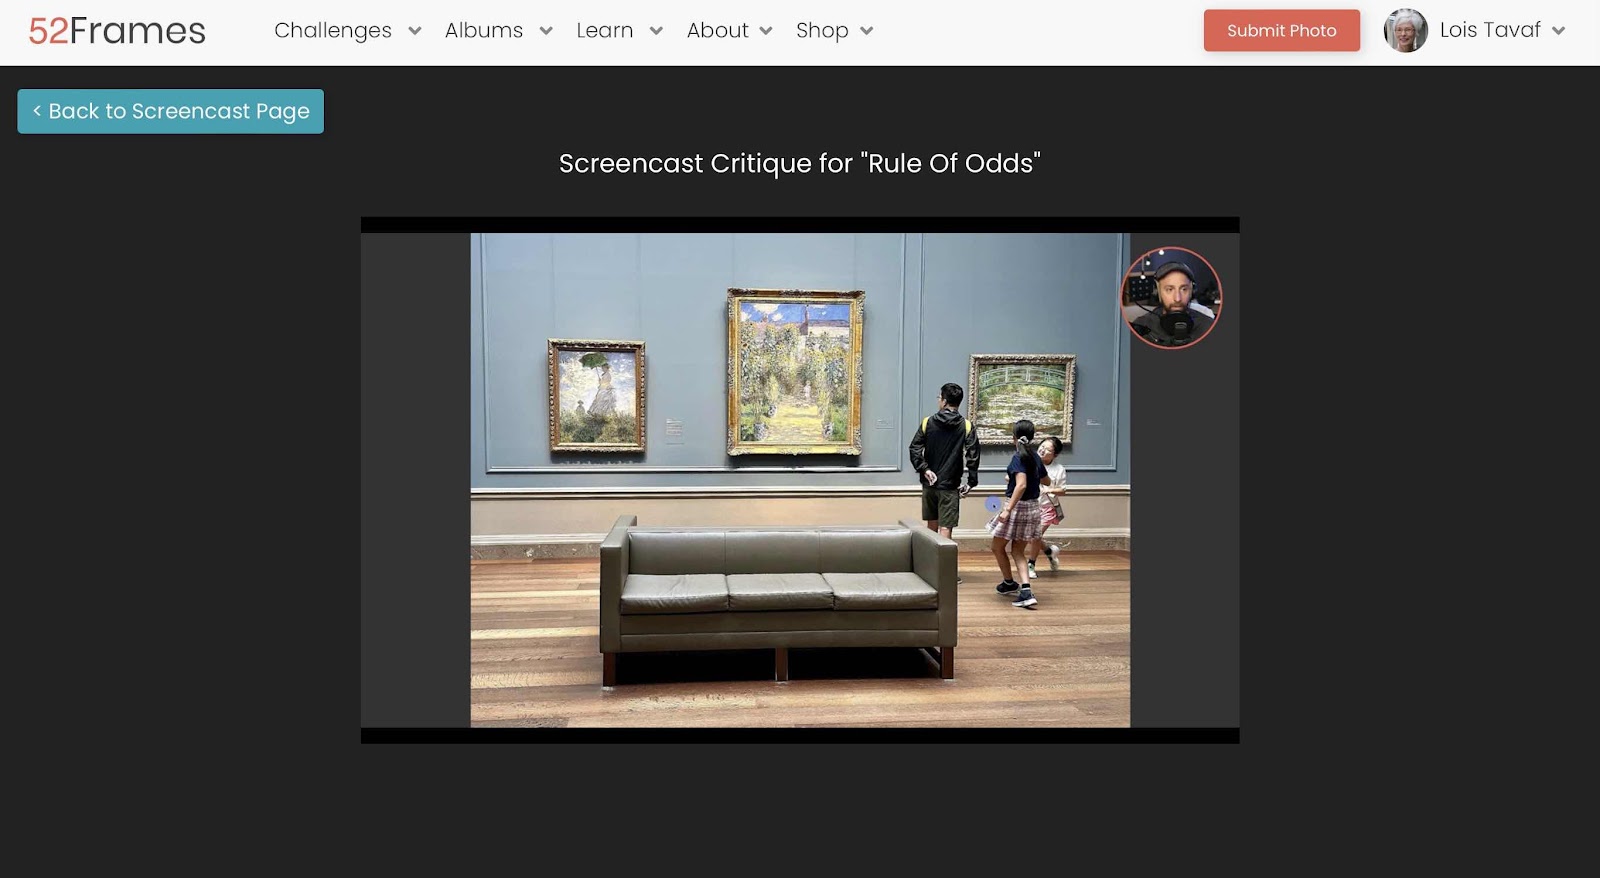Expand the About dropdown chevron
This screenshot has height=878, width=1600.
coord(766,31)
